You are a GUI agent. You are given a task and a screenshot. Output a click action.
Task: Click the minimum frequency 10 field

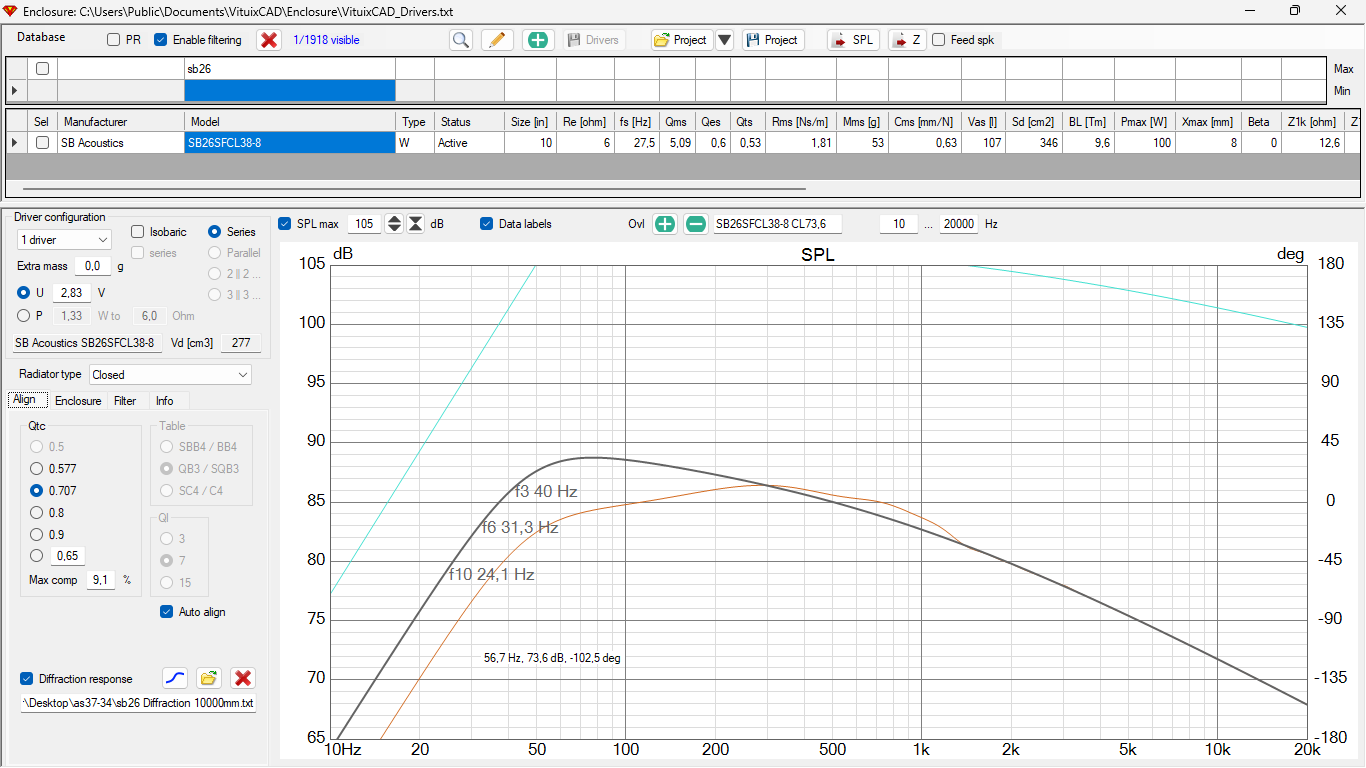(899, 224)
